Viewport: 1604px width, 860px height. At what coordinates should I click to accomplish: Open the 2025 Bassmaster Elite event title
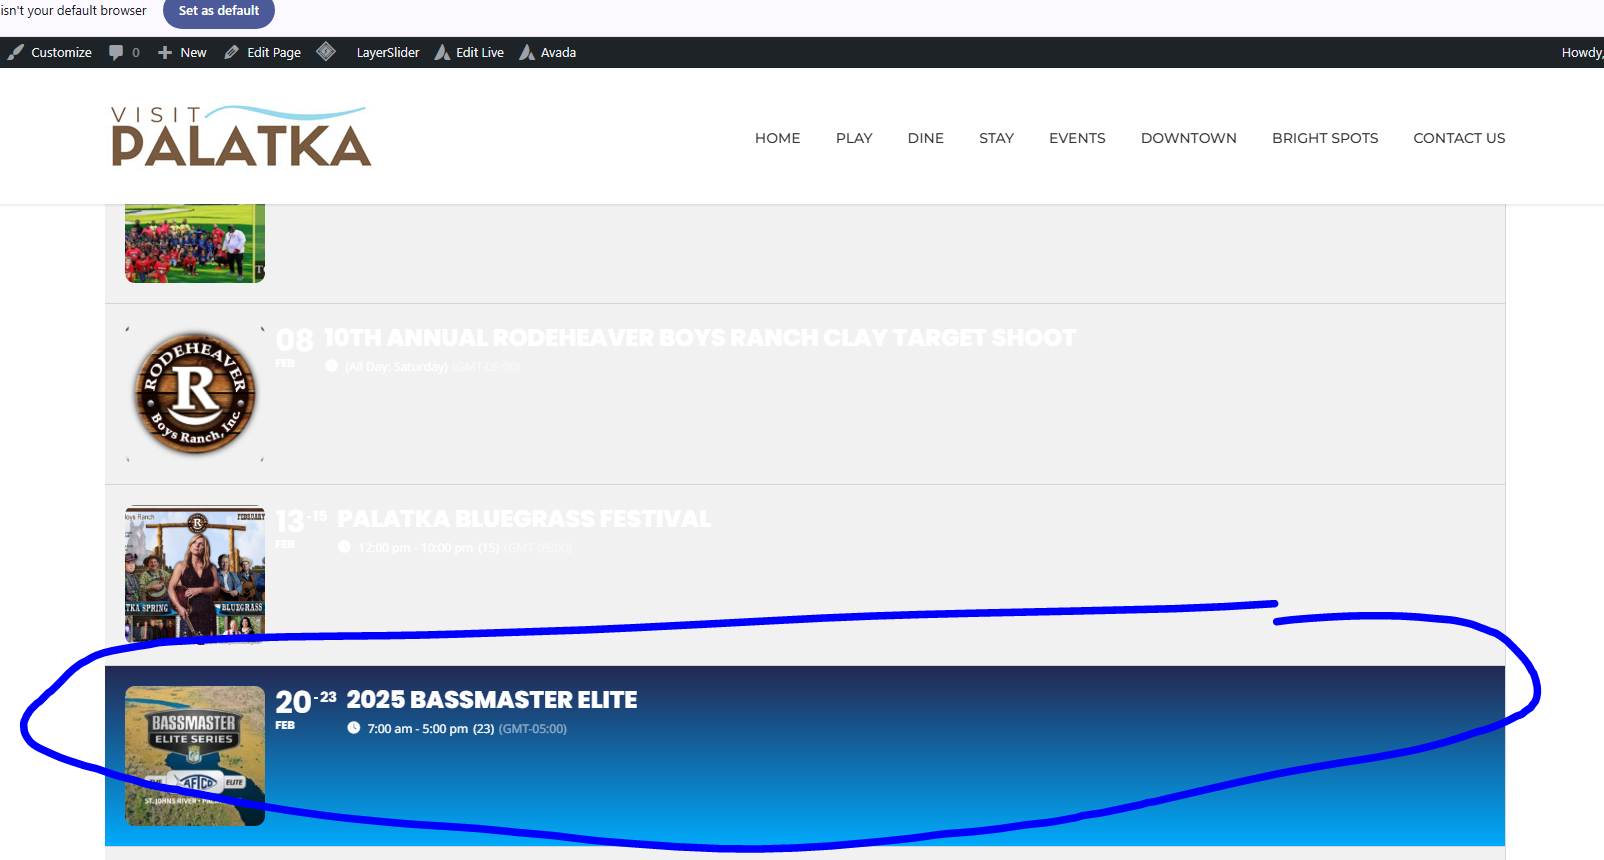(492, 700)
